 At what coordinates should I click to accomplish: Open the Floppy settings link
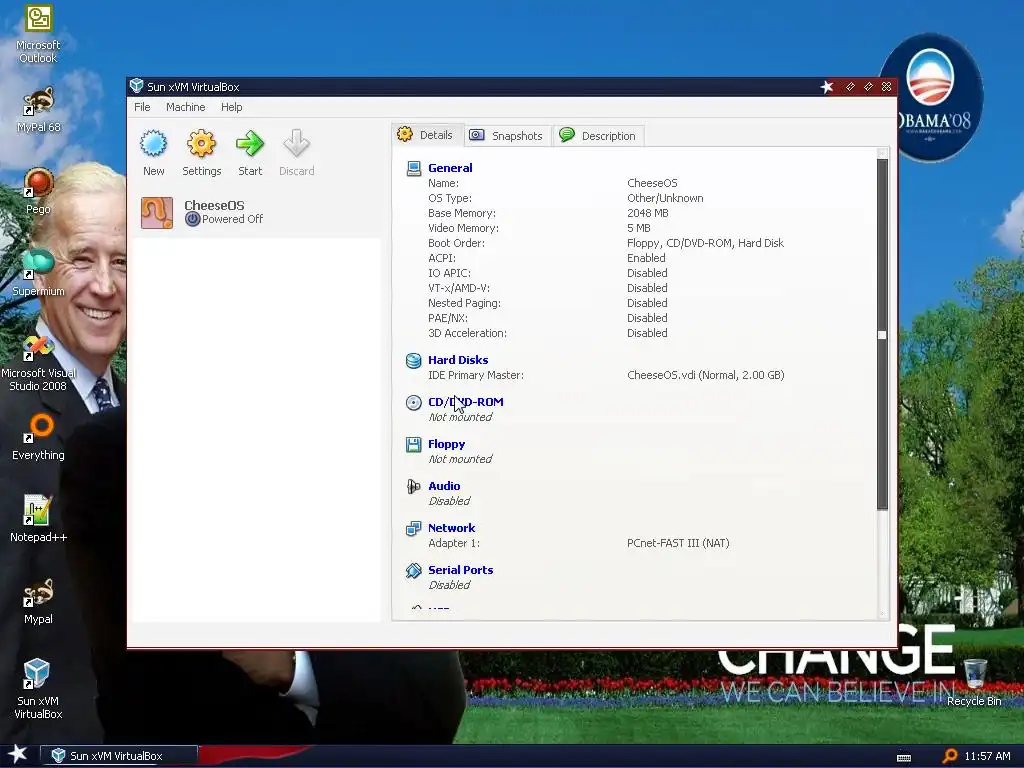click(x=447, y=444)
